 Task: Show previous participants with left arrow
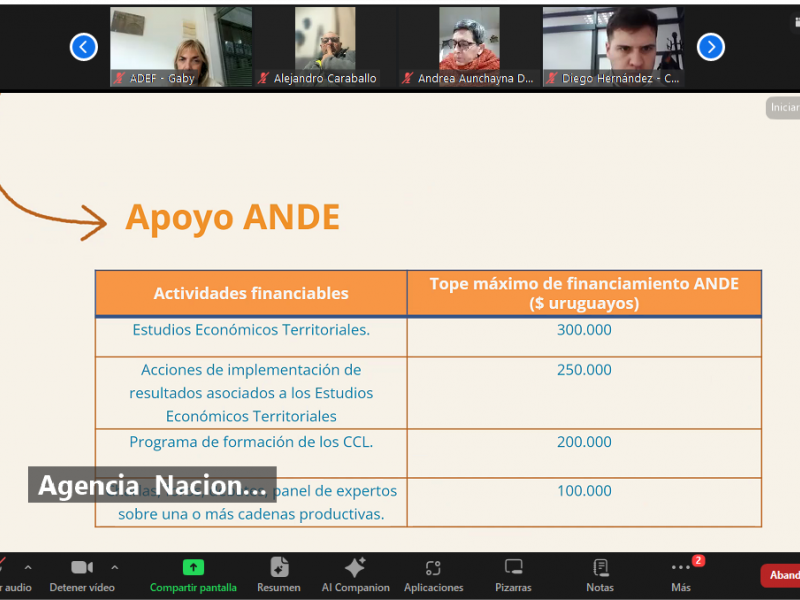[84, 47]
